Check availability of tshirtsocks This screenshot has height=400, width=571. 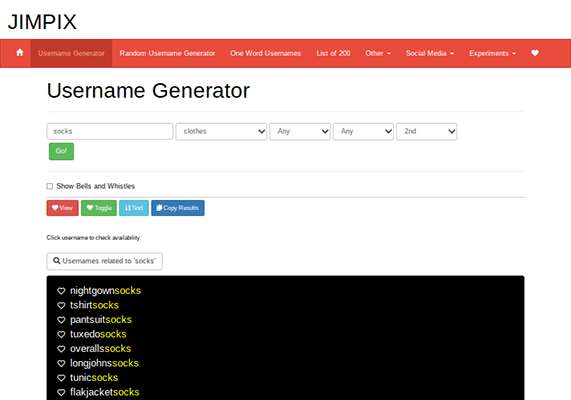click(x=94, y=305)
